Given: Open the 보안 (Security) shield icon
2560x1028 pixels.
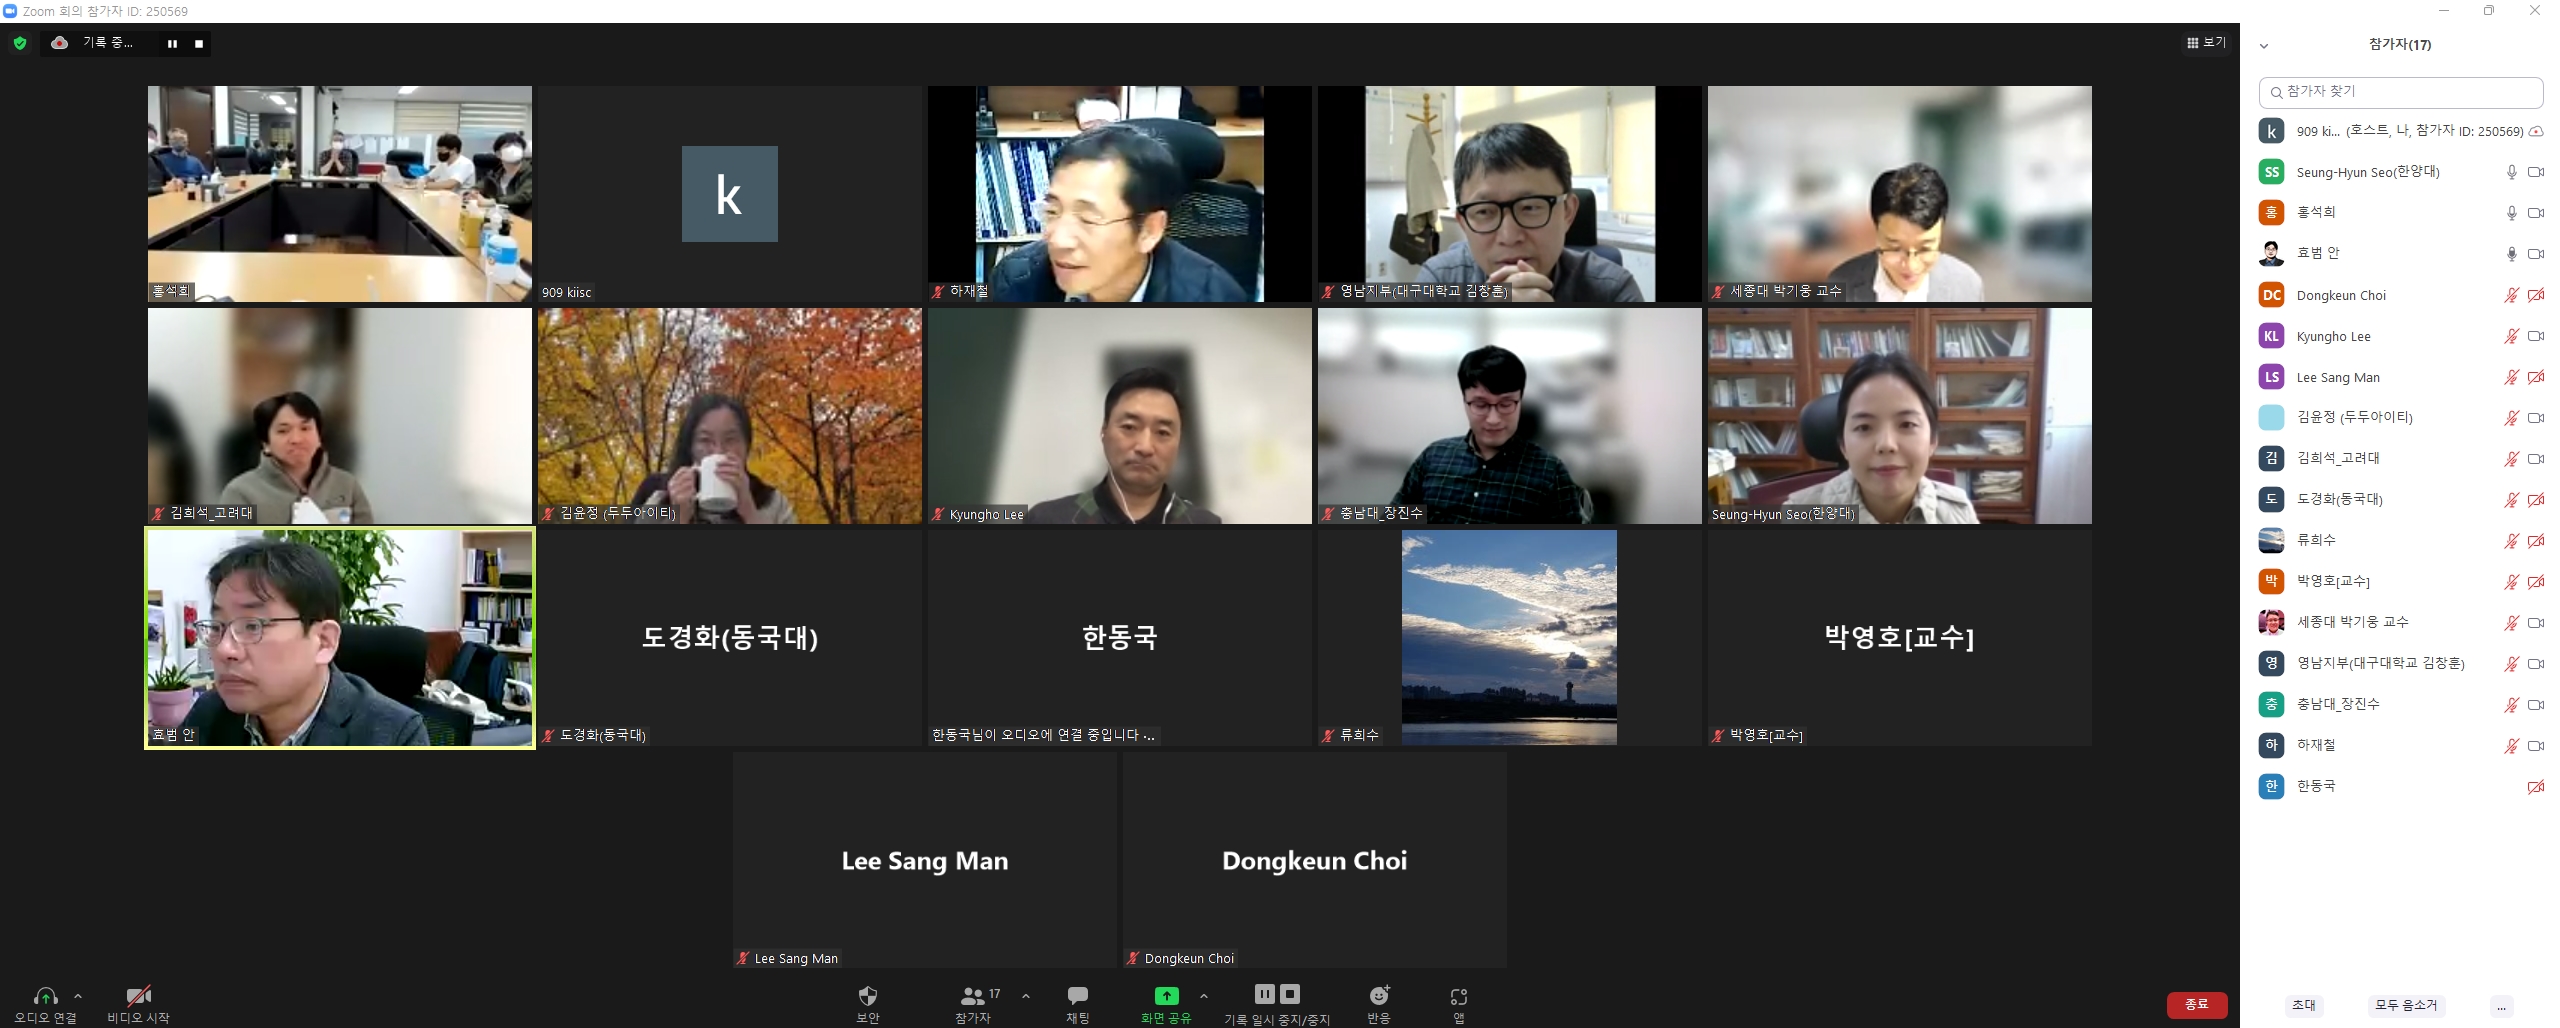Looking at the screenshot, I should [x=867, y=996].
